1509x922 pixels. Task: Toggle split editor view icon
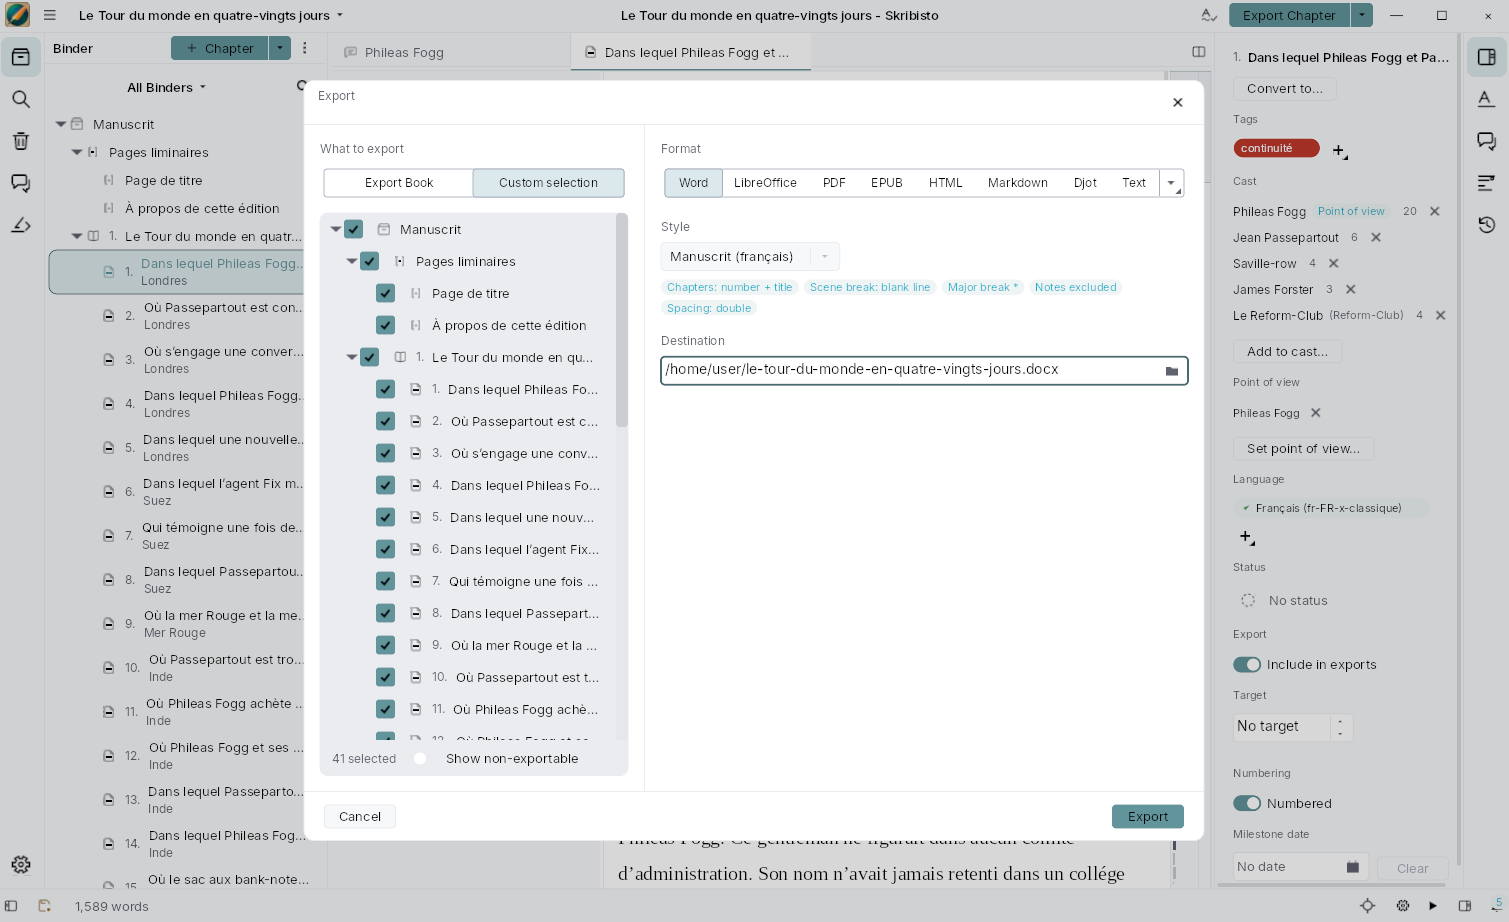[x=1199, y=52]
